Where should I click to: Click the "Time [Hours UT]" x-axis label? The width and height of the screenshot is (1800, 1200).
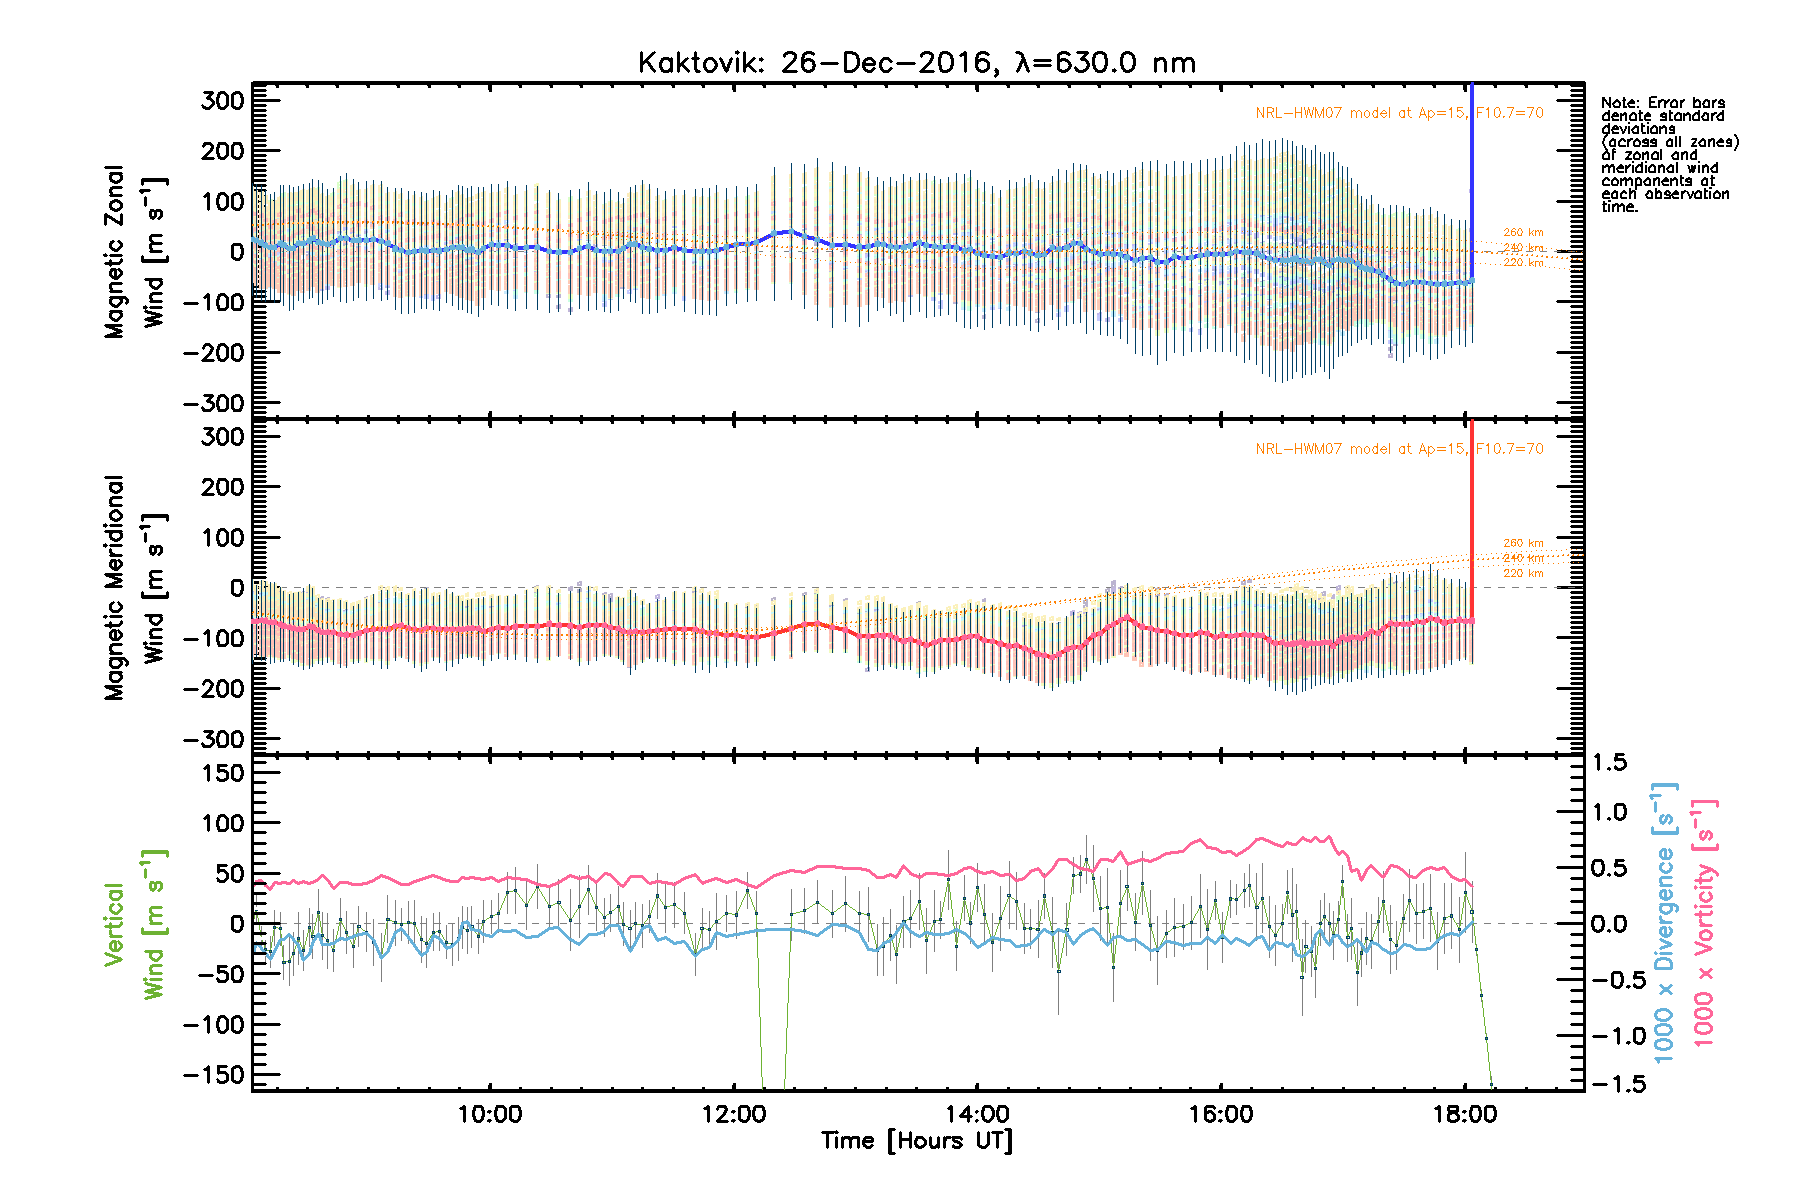[916, 1141]
